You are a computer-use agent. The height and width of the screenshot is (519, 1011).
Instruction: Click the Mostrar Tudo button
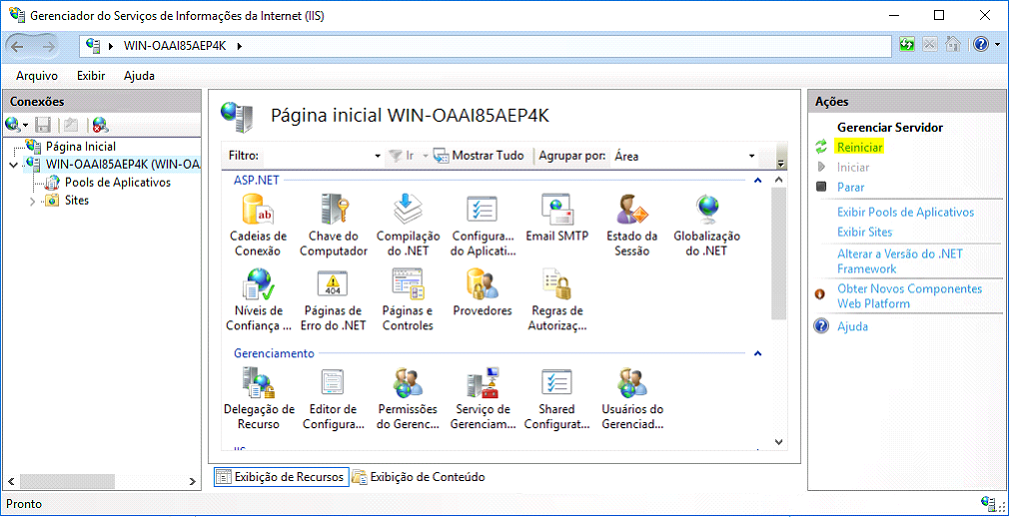[x=479, y=156]
